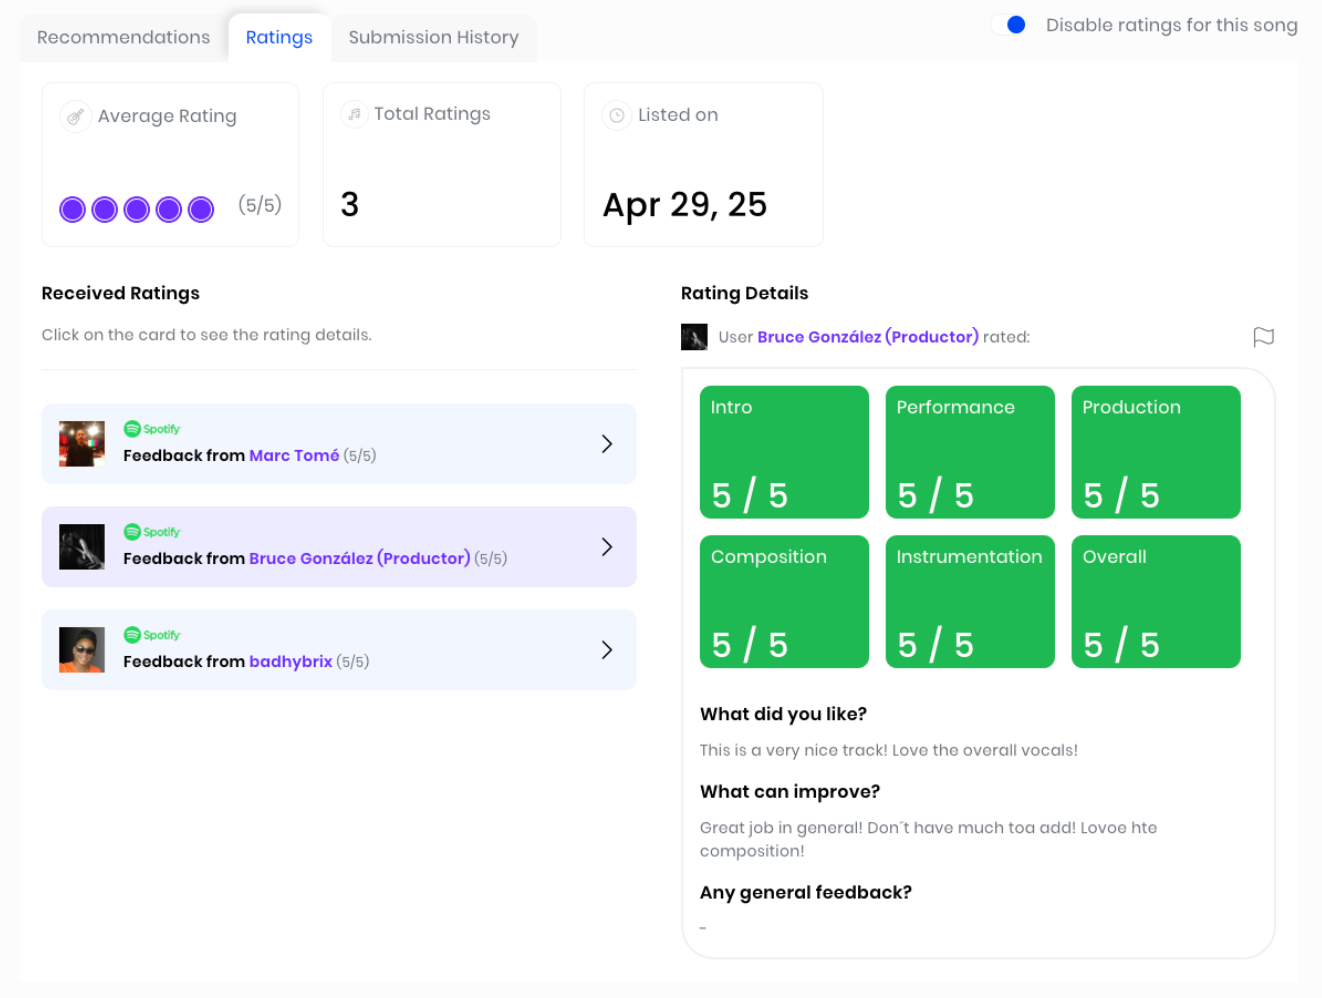Open the Bruce González (Productor) link in the feedback card
Screen dimensions: 1322x998
tap(359, 559)
